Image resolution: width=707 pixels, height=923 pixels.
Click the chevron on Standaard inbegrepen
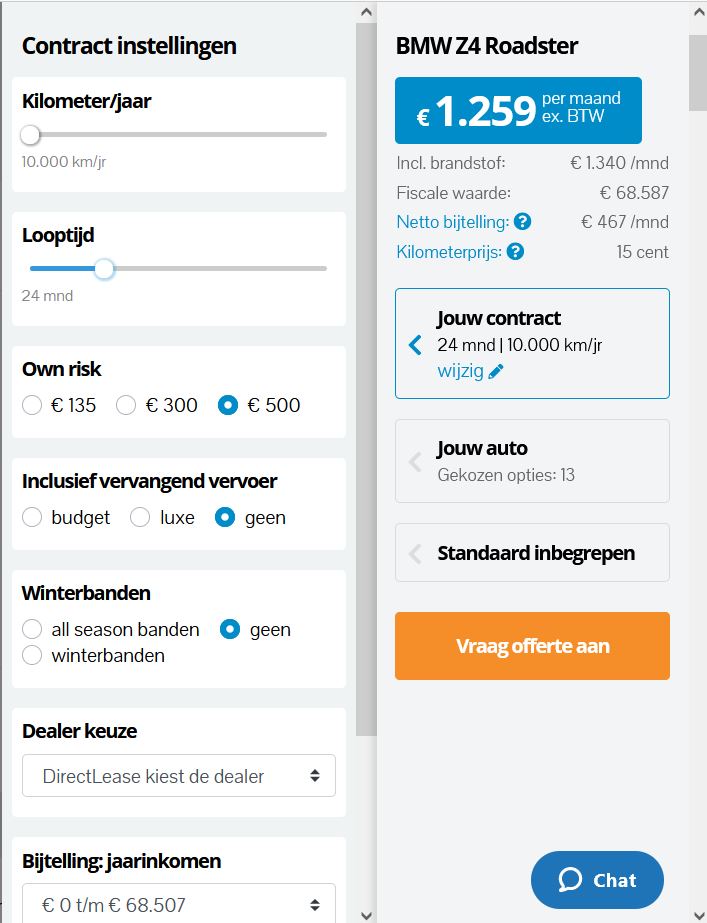(416, 553)
